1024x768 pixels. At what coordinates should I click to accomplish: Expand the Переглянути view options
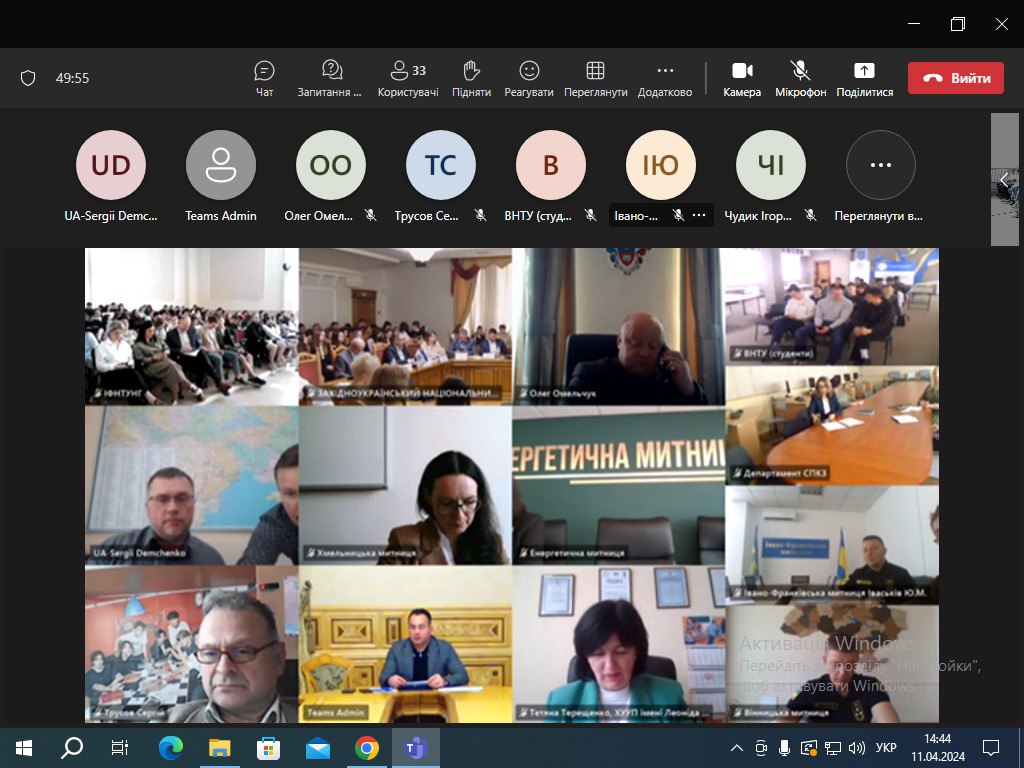point(595,78)
